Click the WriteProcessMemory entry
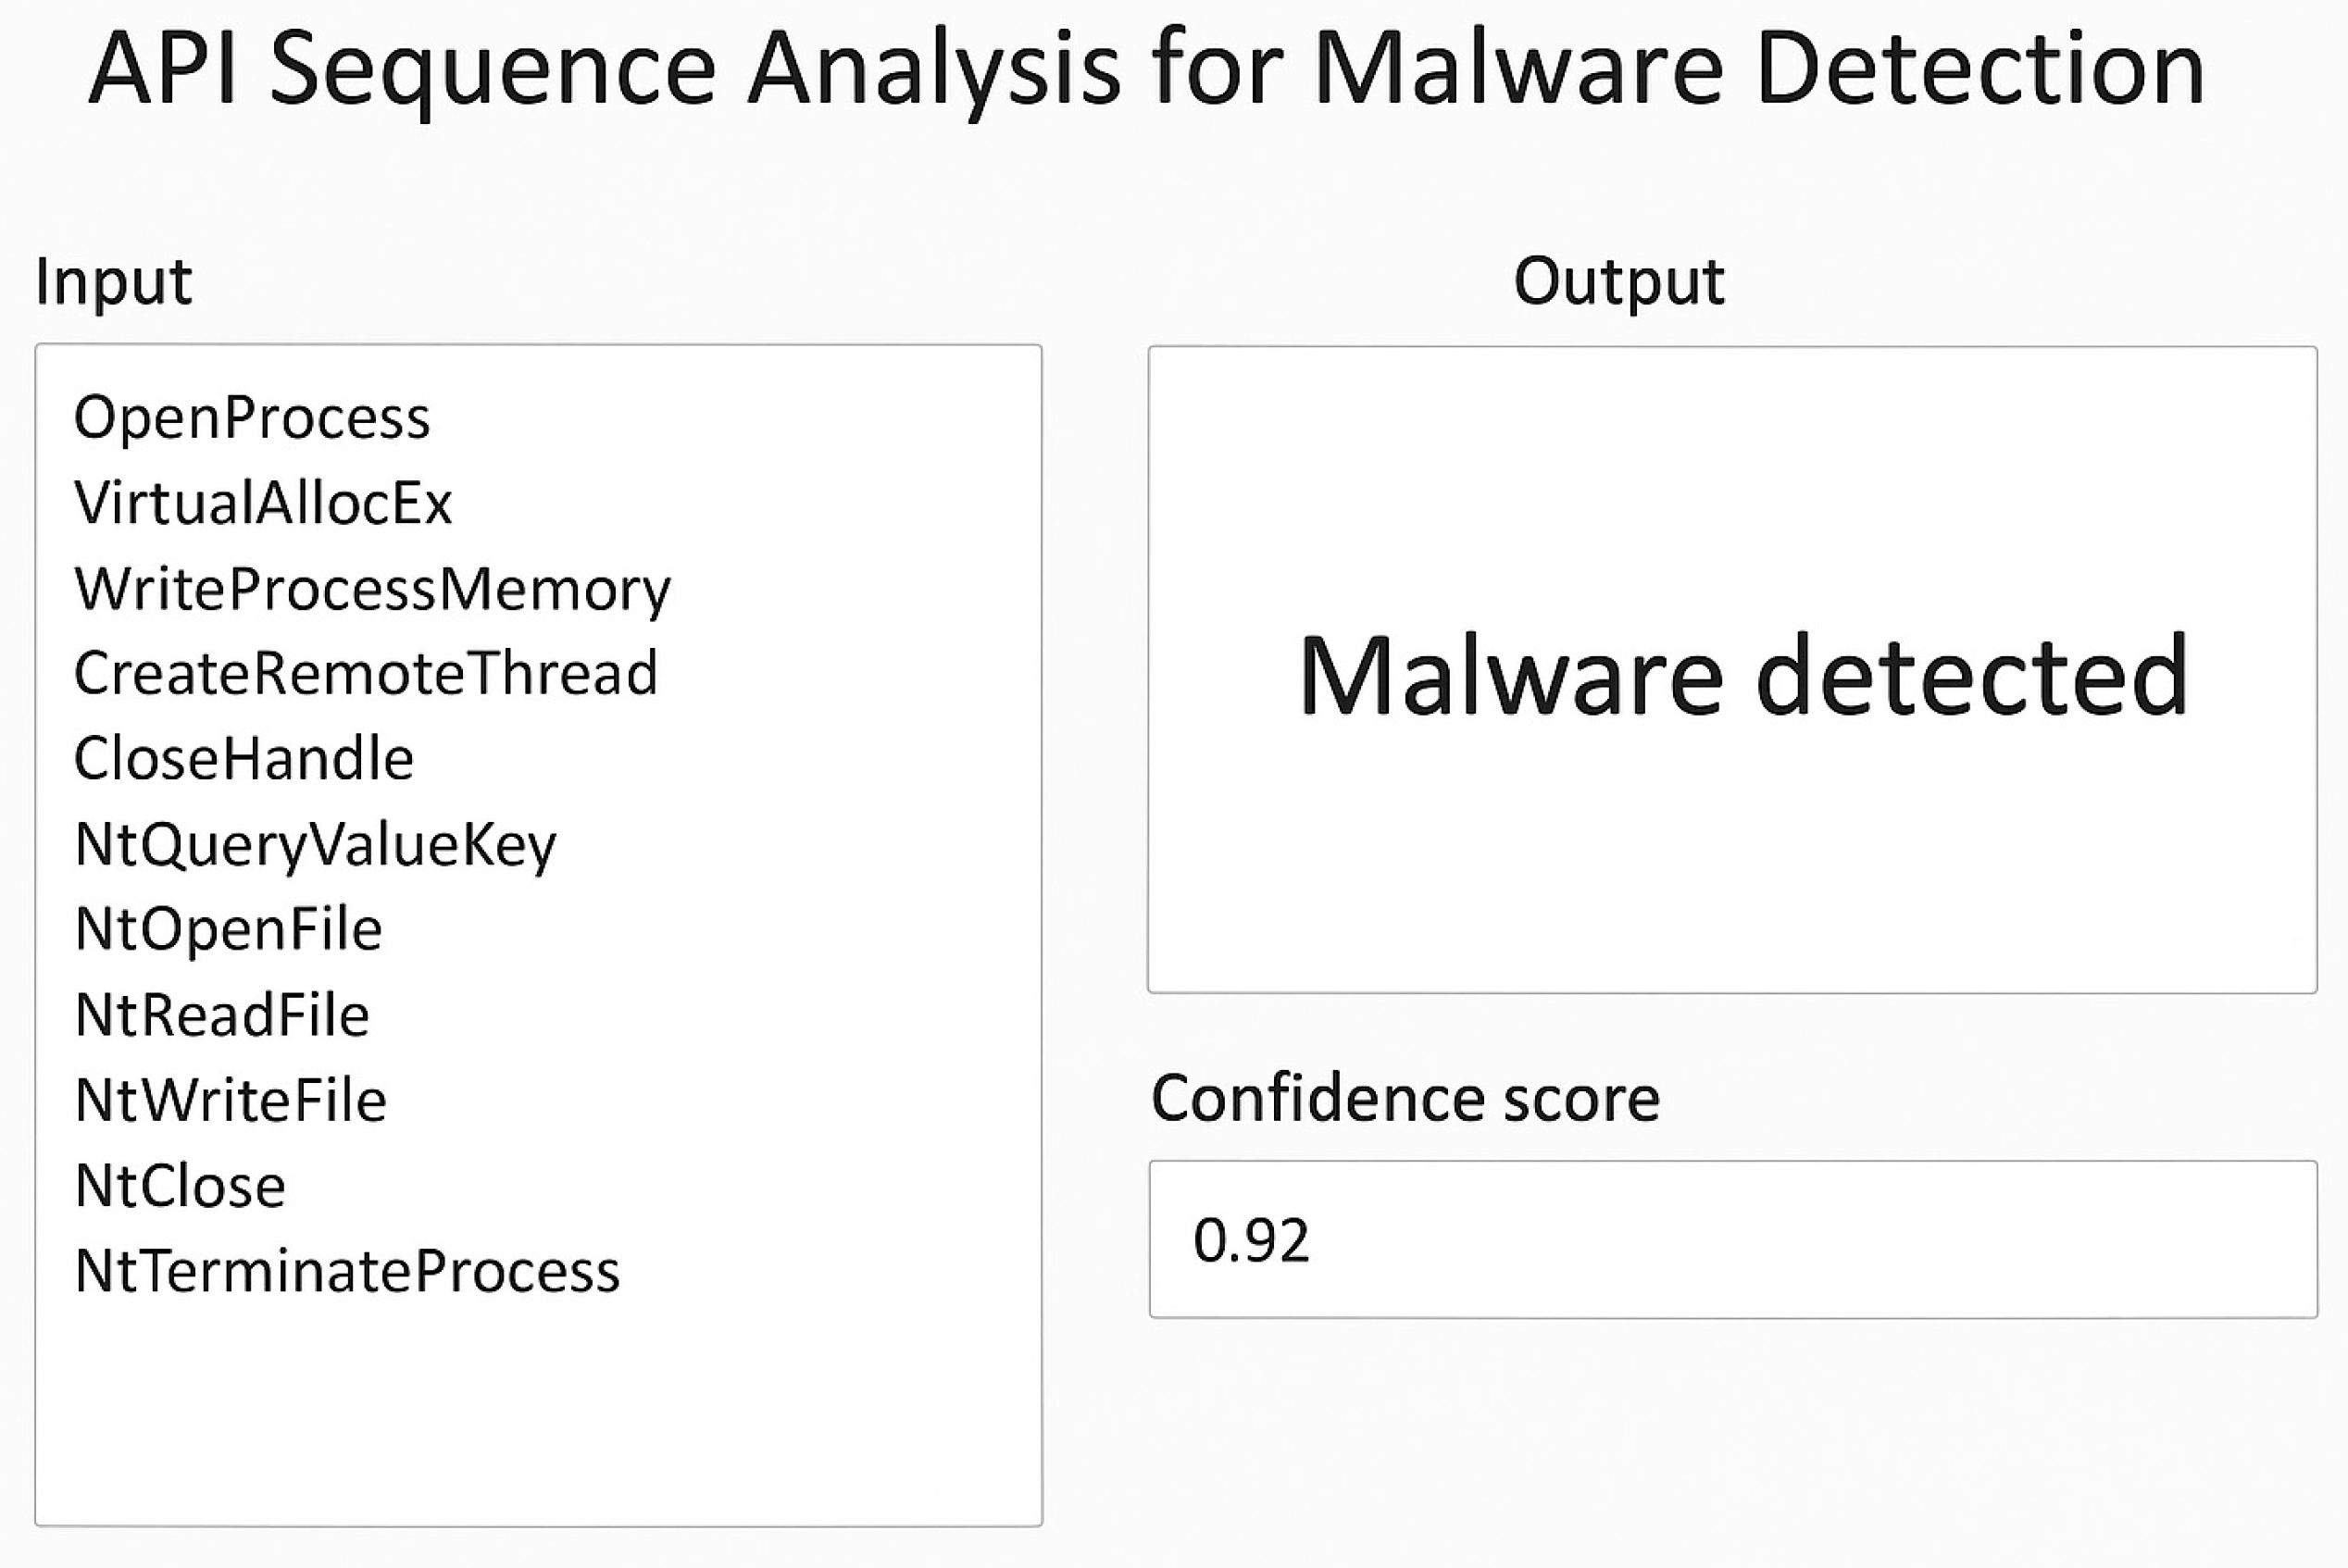The height and width of the screenshot is (1568, 2348). point(372,589)
